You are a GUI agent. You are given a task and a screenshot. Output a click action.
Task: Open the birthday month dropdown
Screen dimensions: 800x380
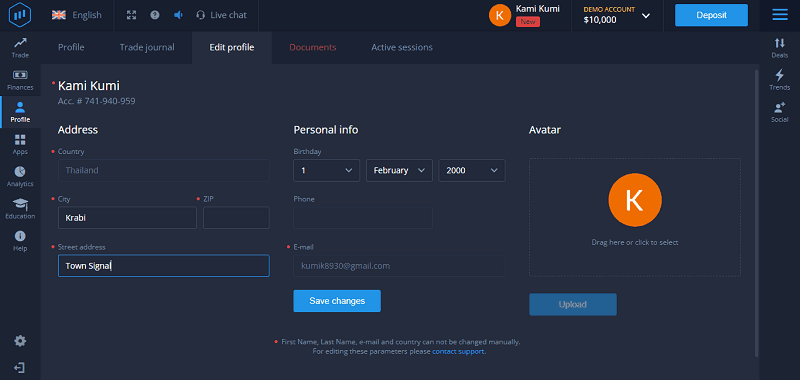coord(399,170)
